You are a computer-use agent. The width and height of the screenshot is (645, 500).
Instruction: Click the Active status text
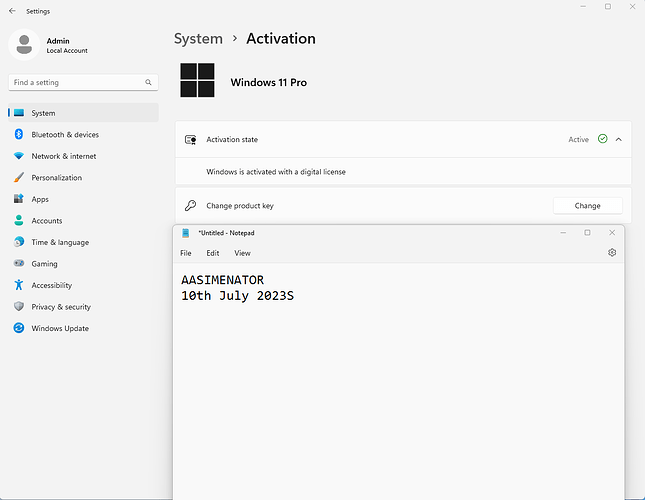click(578, 139)
